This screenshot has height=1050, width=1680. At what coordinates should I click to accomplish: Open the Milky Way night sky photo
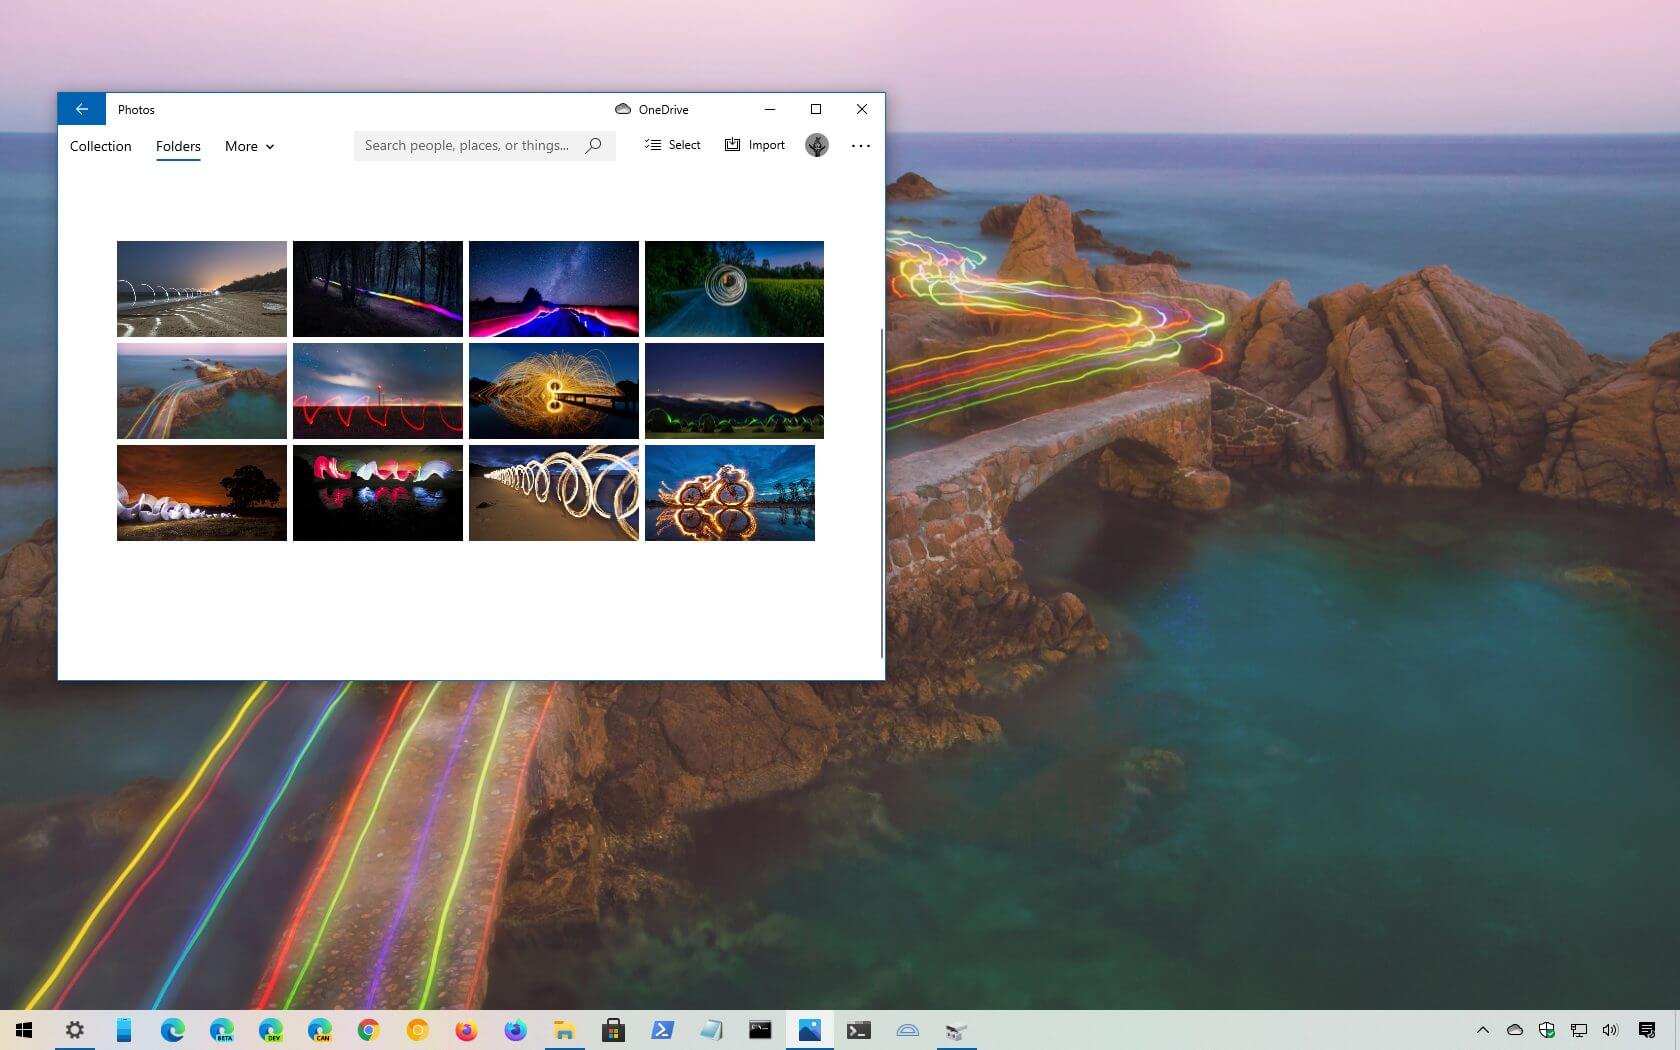553,288
